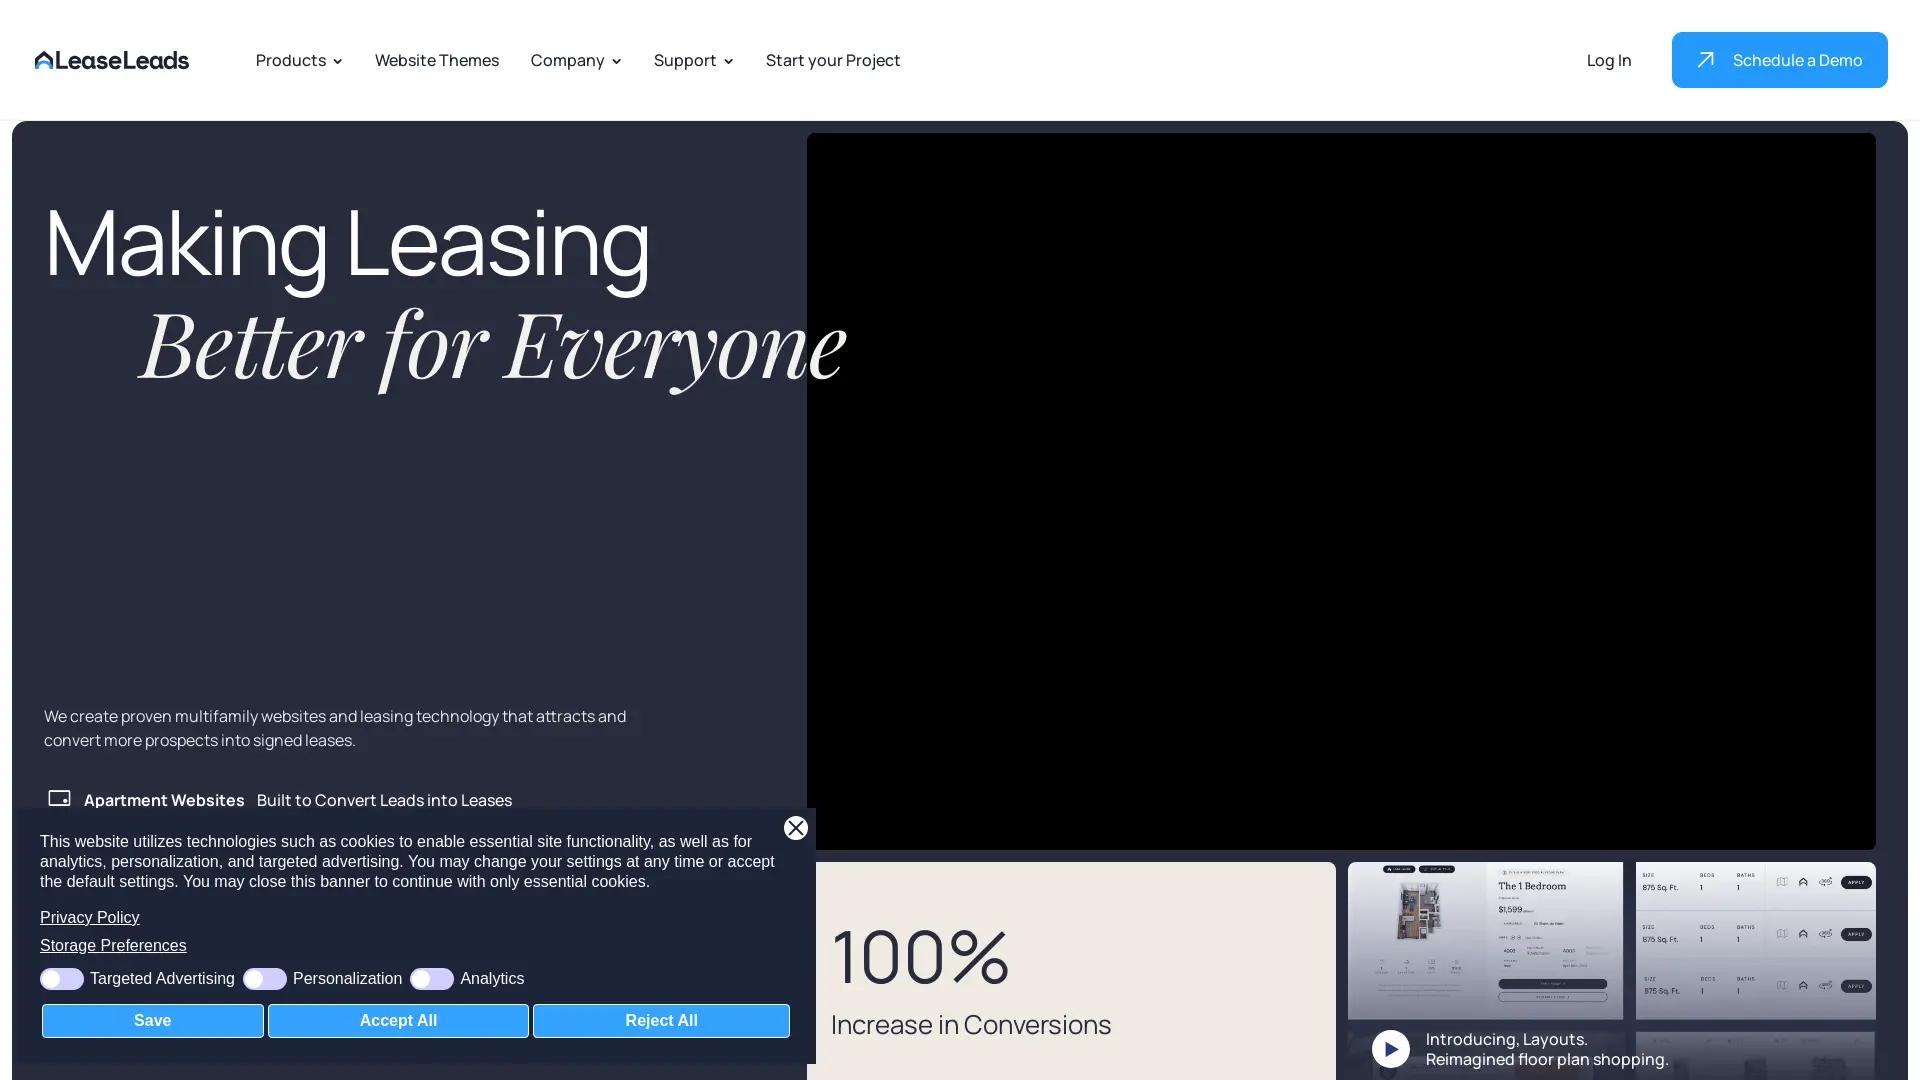Click the Apartment Websites screen icon
Image resolution: width=1920 pixels, height=1080 pixels.
click(x=59, y=799)
